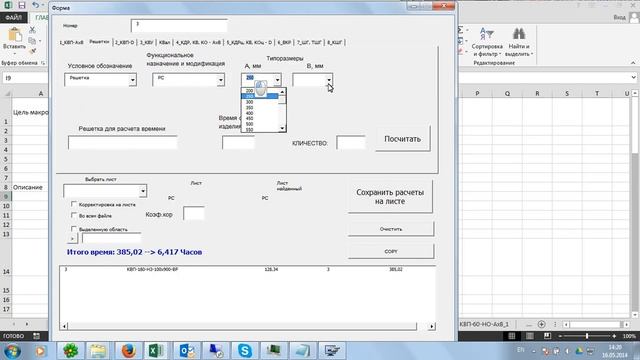Open Windows Explorer folder from taskbar

point(98,350)
